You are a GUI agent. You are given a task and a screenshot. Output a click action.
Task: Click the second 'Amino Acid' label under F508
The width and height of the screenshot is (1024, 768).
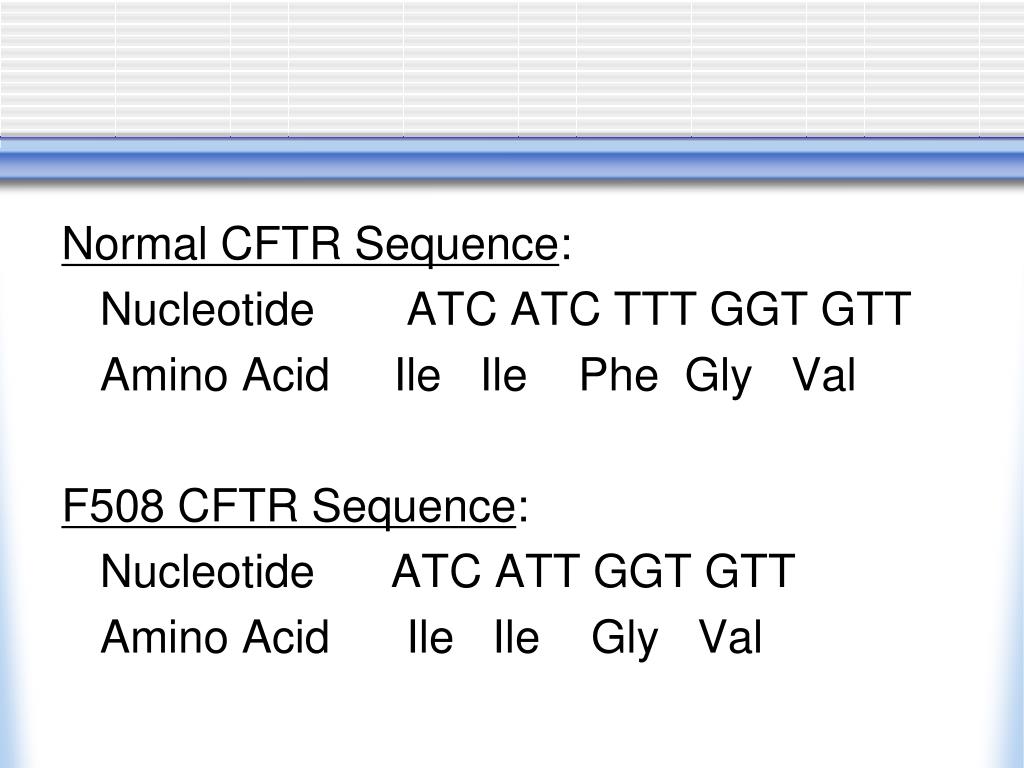tap(215, 637)
